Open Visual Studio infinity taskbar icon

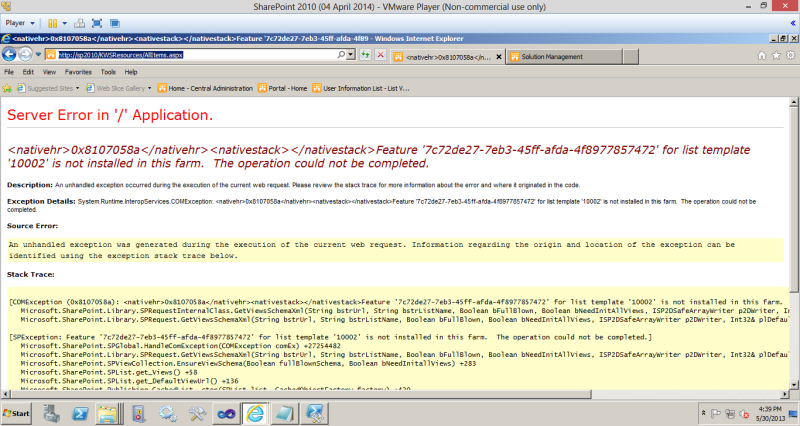click(x=226, y=413)
